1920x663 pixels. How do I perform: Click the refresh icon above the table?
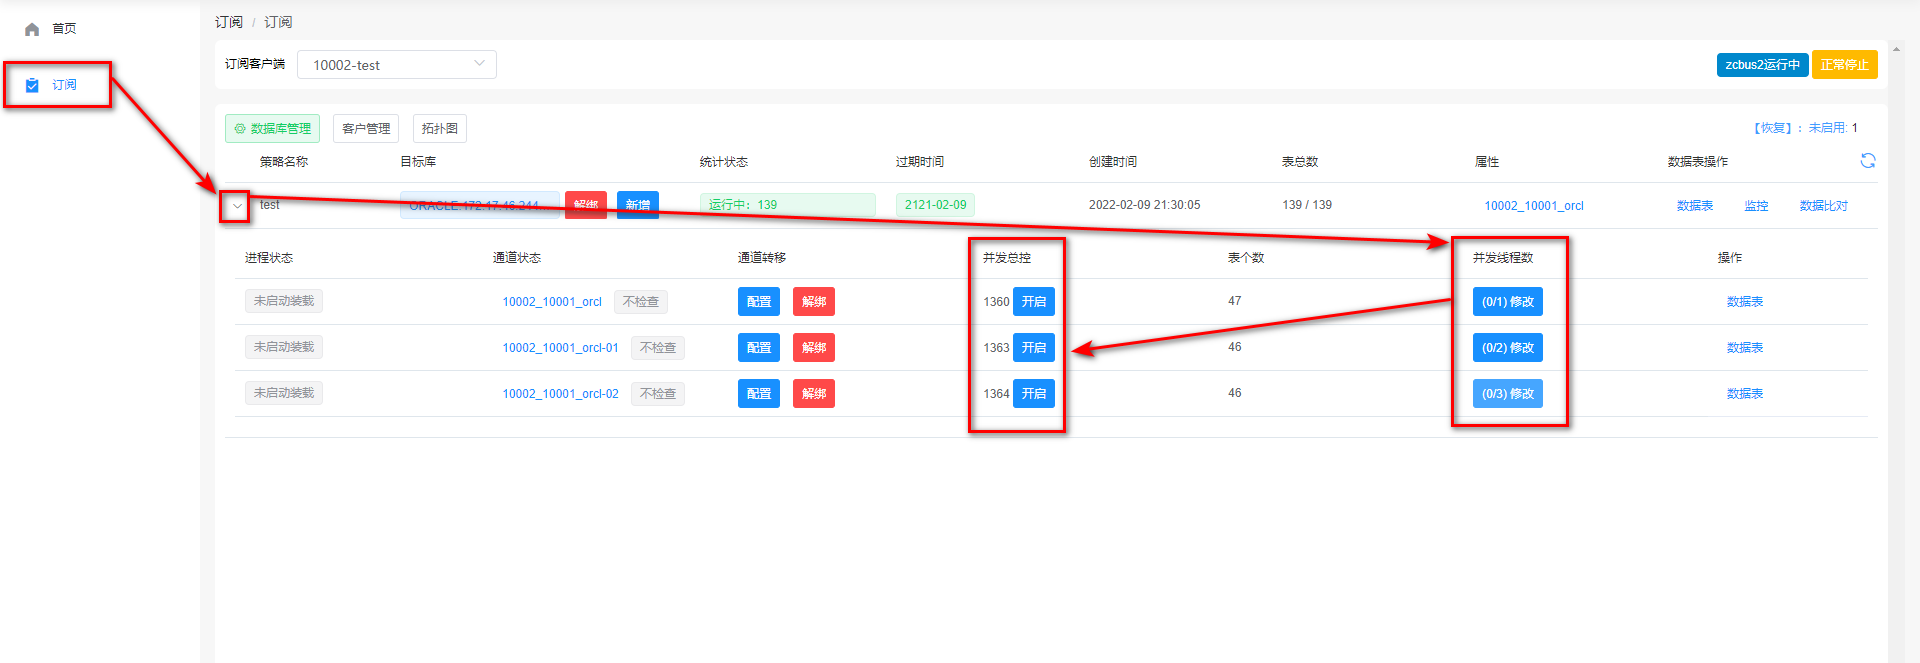[1867, 161]
